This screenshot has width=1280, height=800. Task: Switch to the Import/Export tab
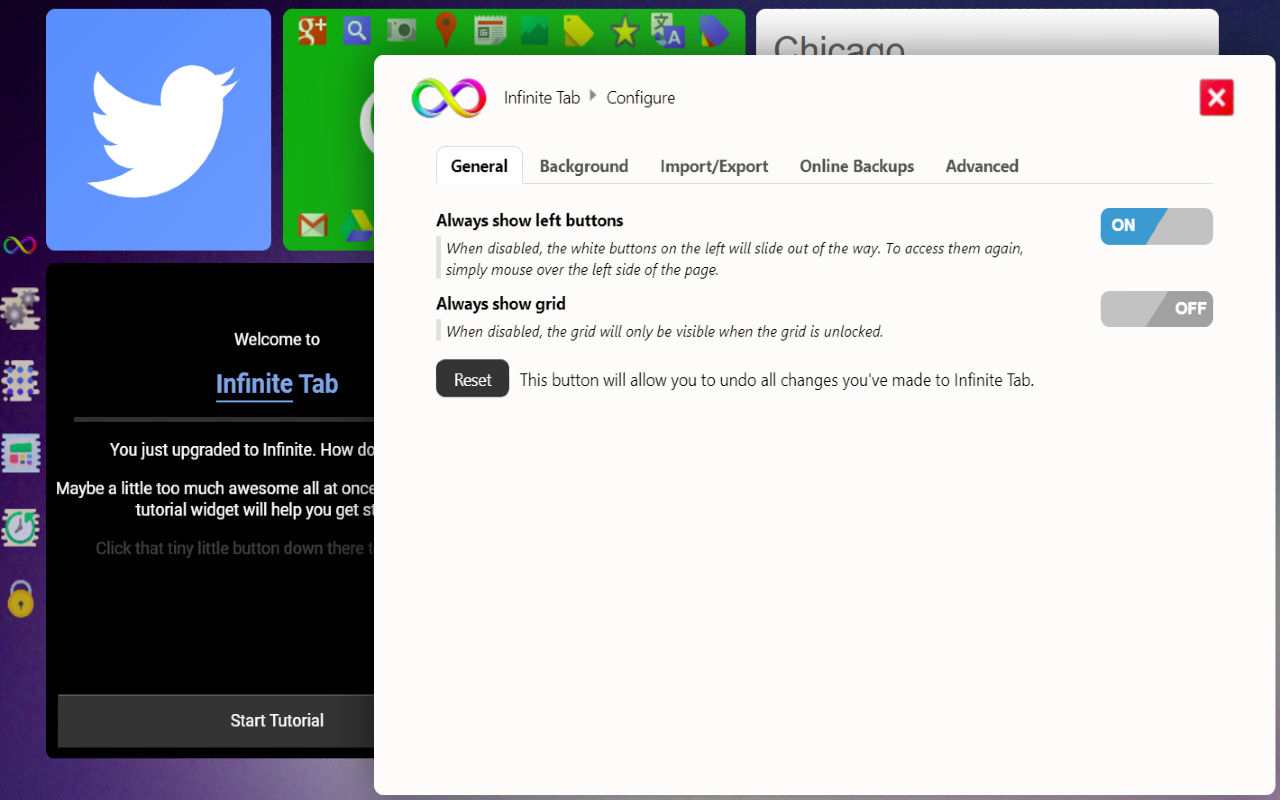714,166
